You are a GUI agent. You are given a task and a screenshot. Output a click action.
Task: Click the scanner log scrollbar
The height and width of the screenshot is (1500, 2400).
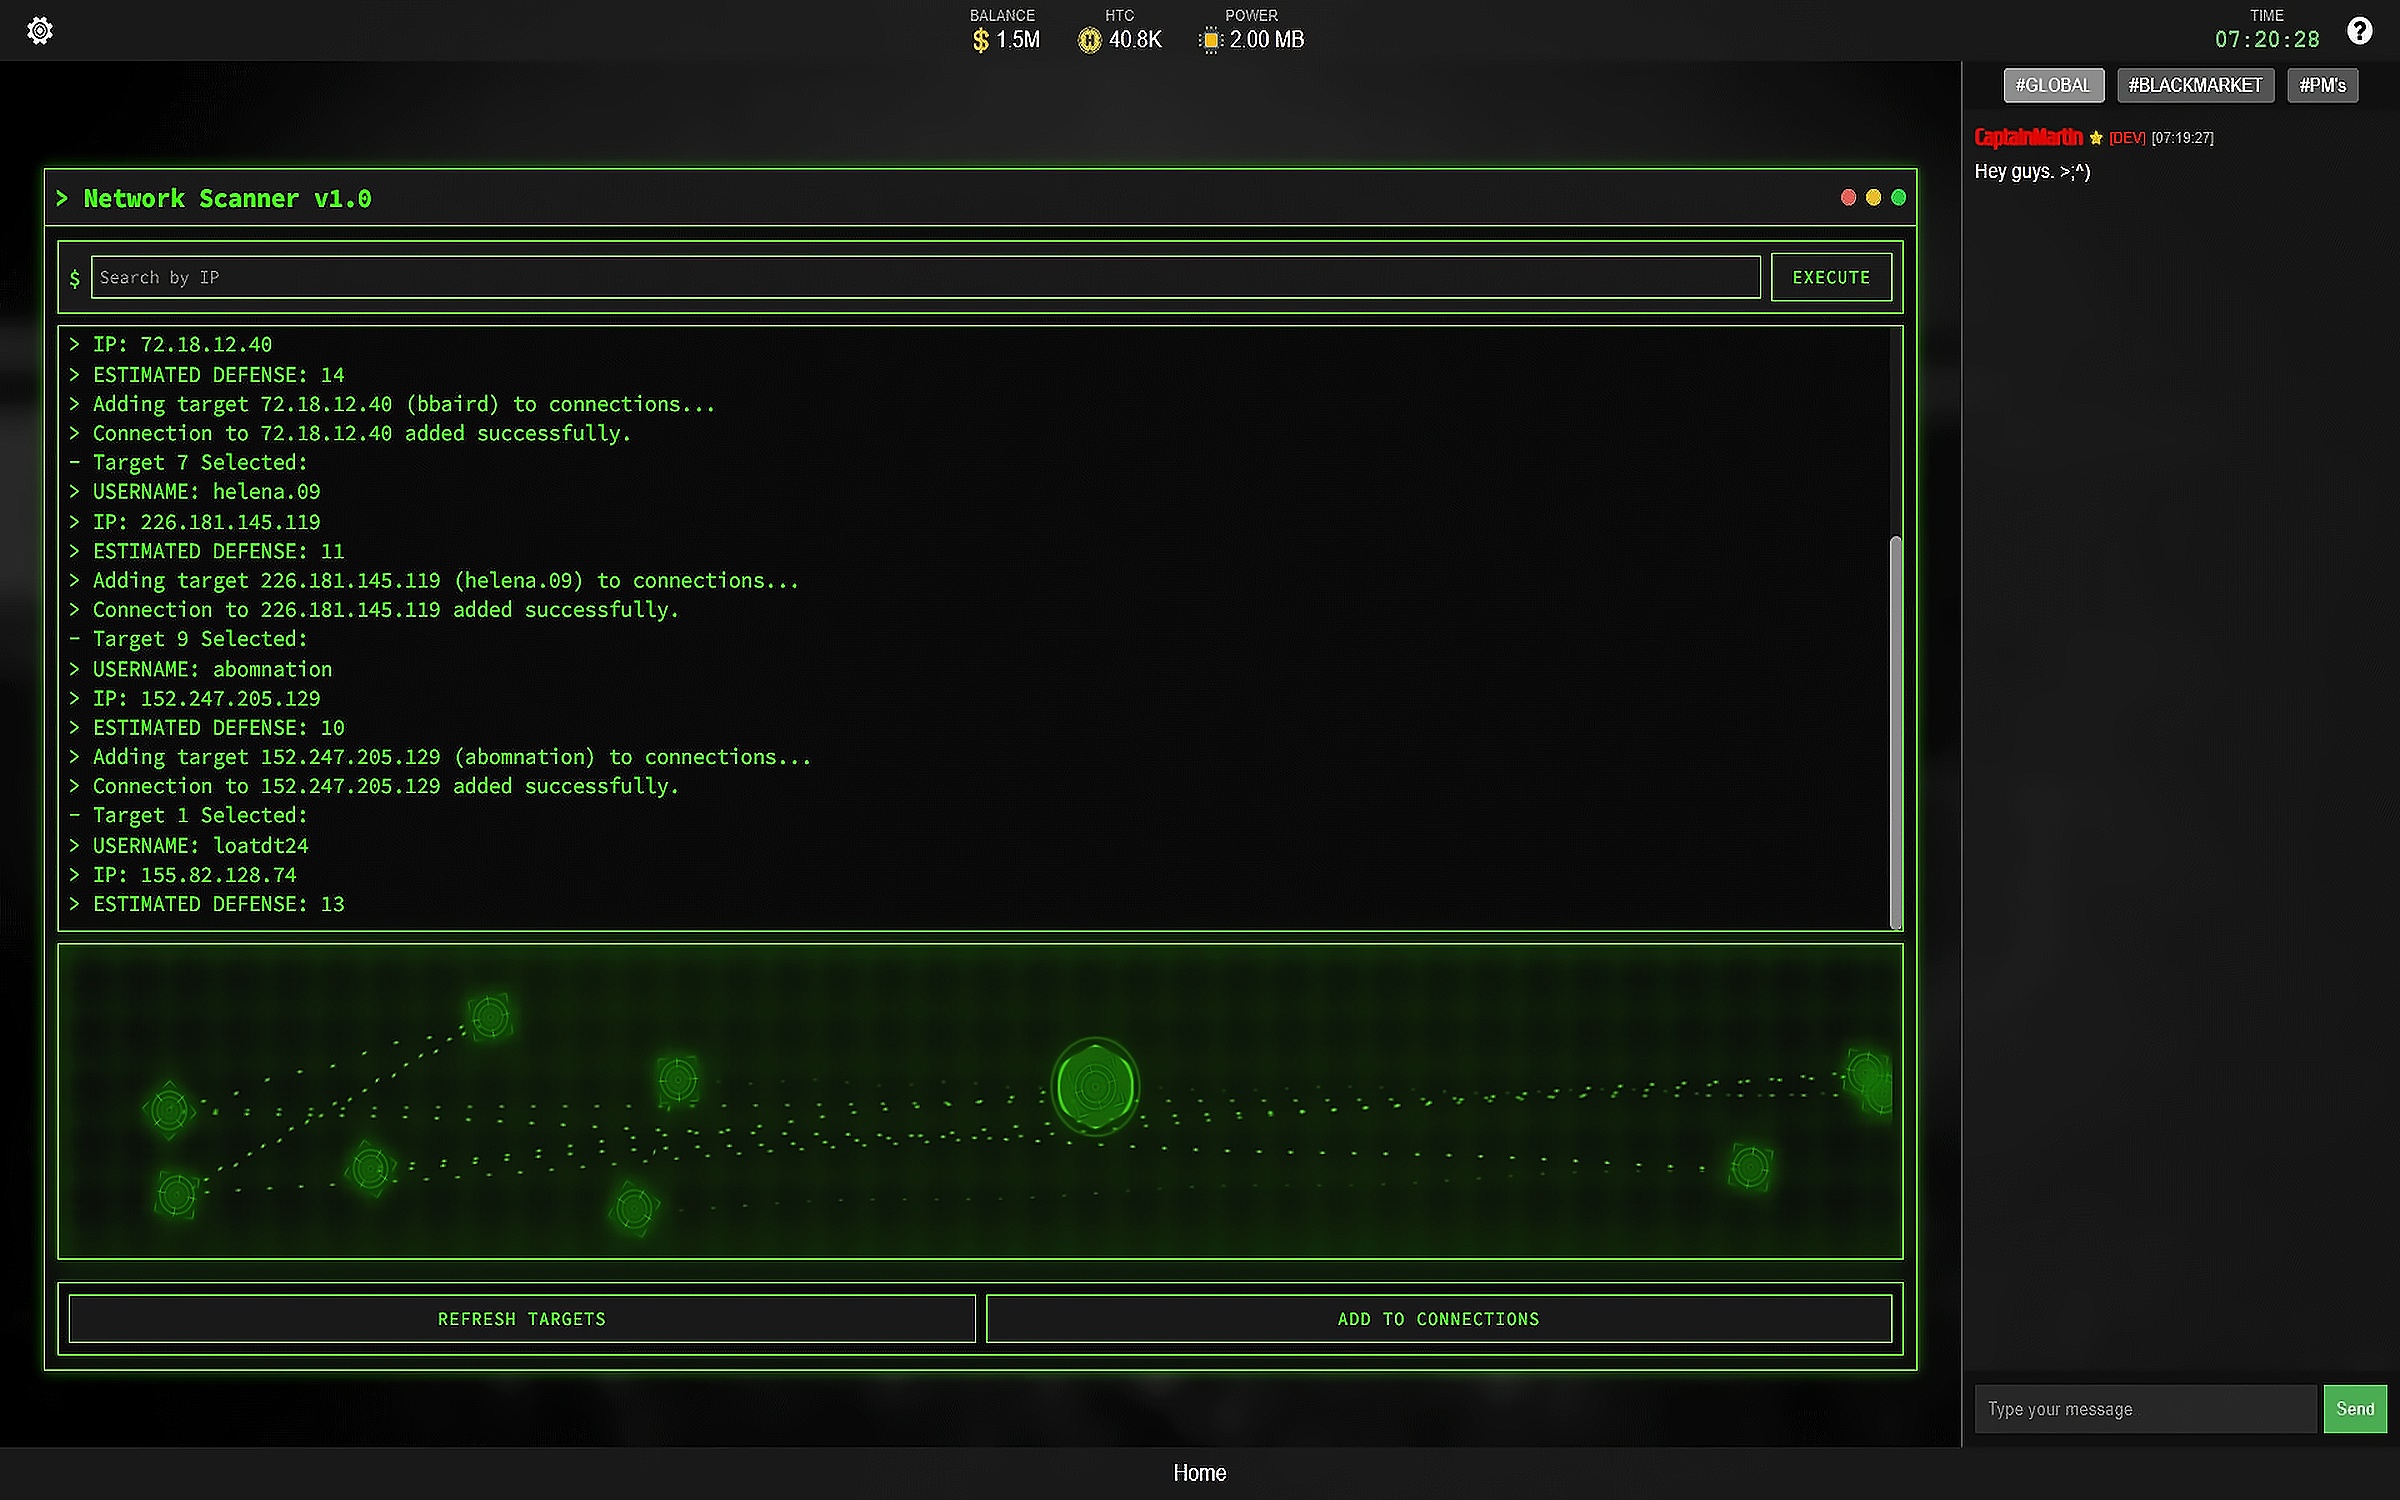(x=1895, y=730)
